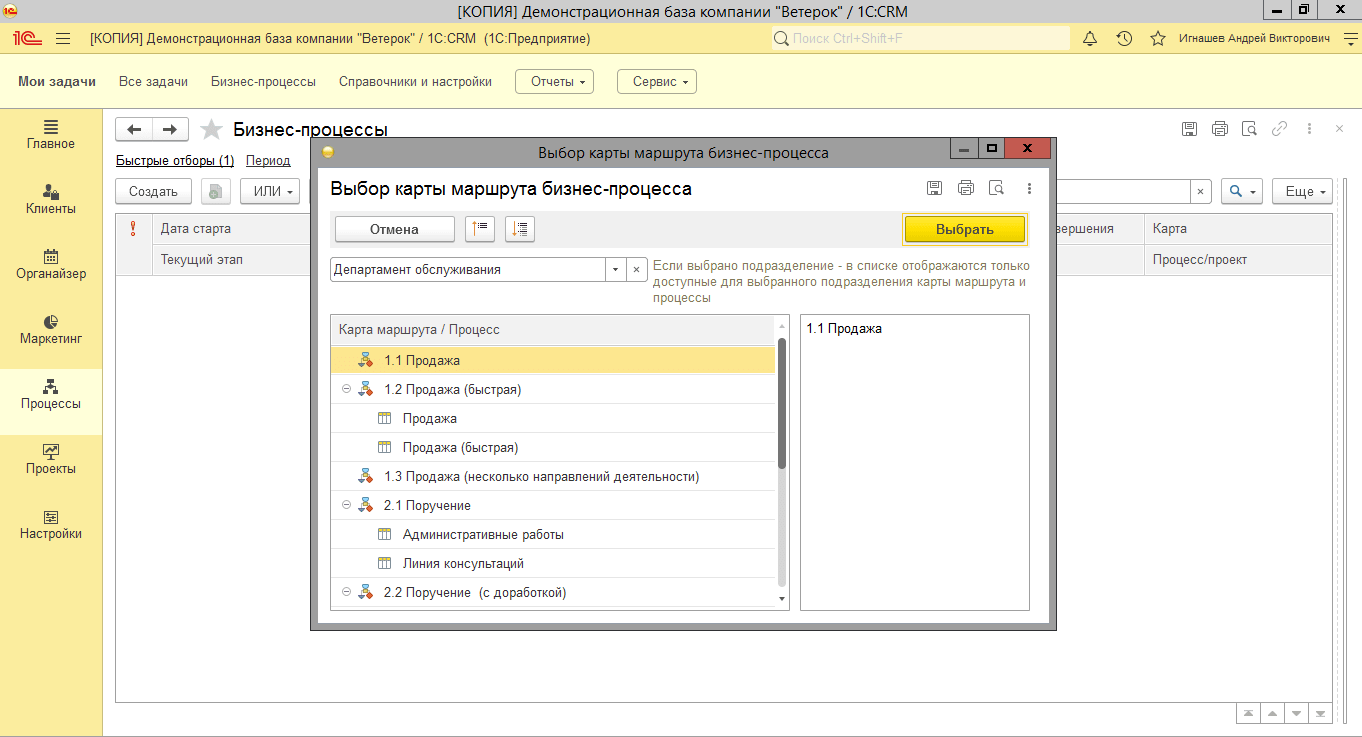Select 1.3 Продажа (несколько направлений деятельности)

point(553,476)
